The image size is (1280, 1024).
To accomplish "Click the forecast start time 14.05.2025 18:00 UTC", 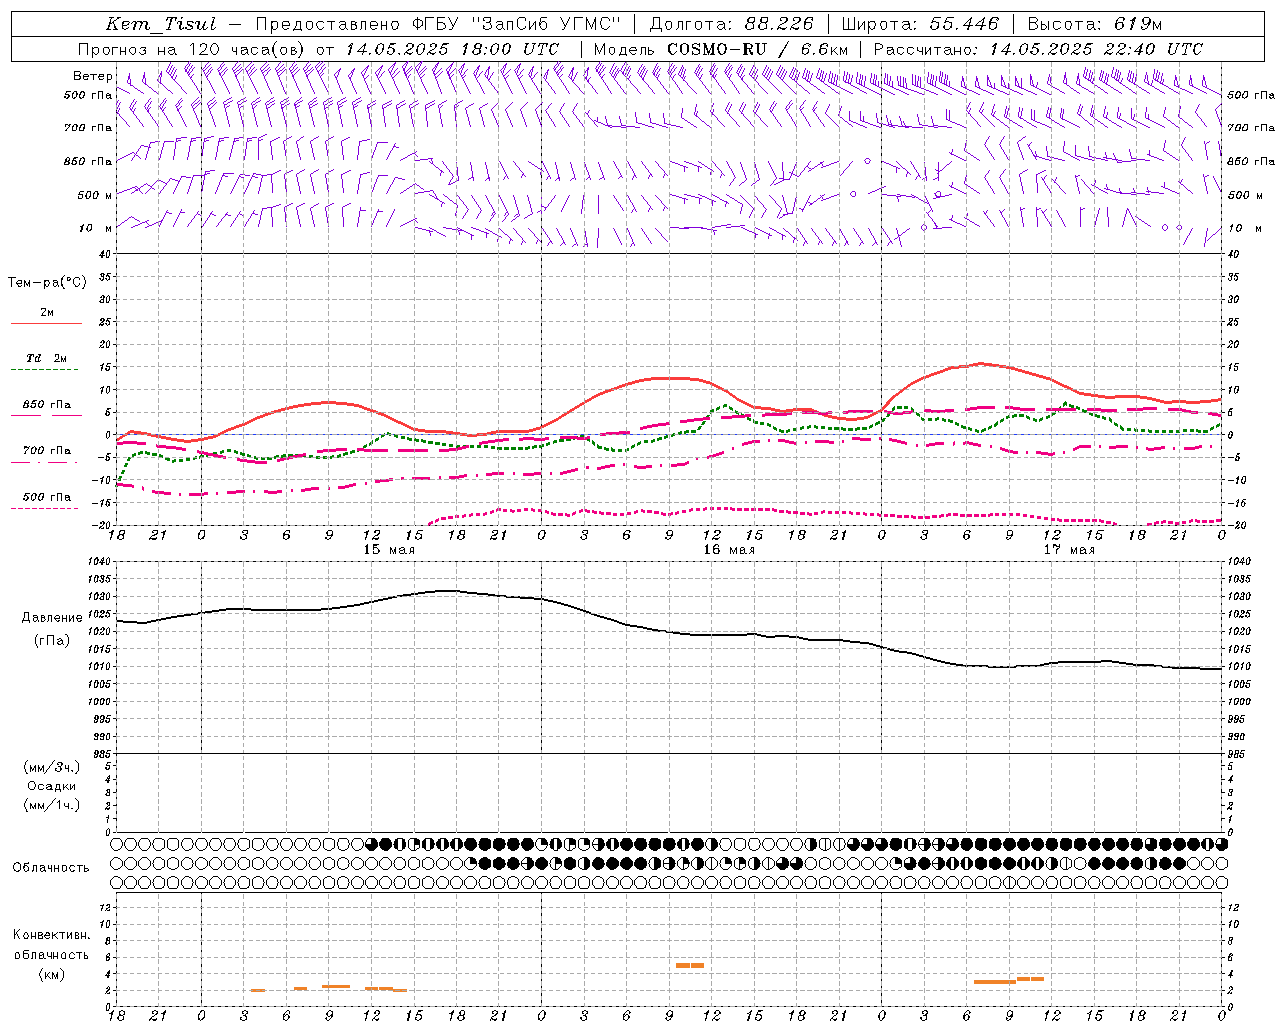I will click(452, 49).
